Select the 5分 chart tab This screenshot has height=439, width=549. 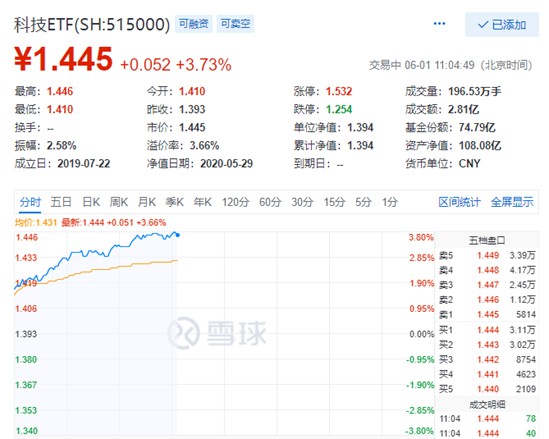363,202
